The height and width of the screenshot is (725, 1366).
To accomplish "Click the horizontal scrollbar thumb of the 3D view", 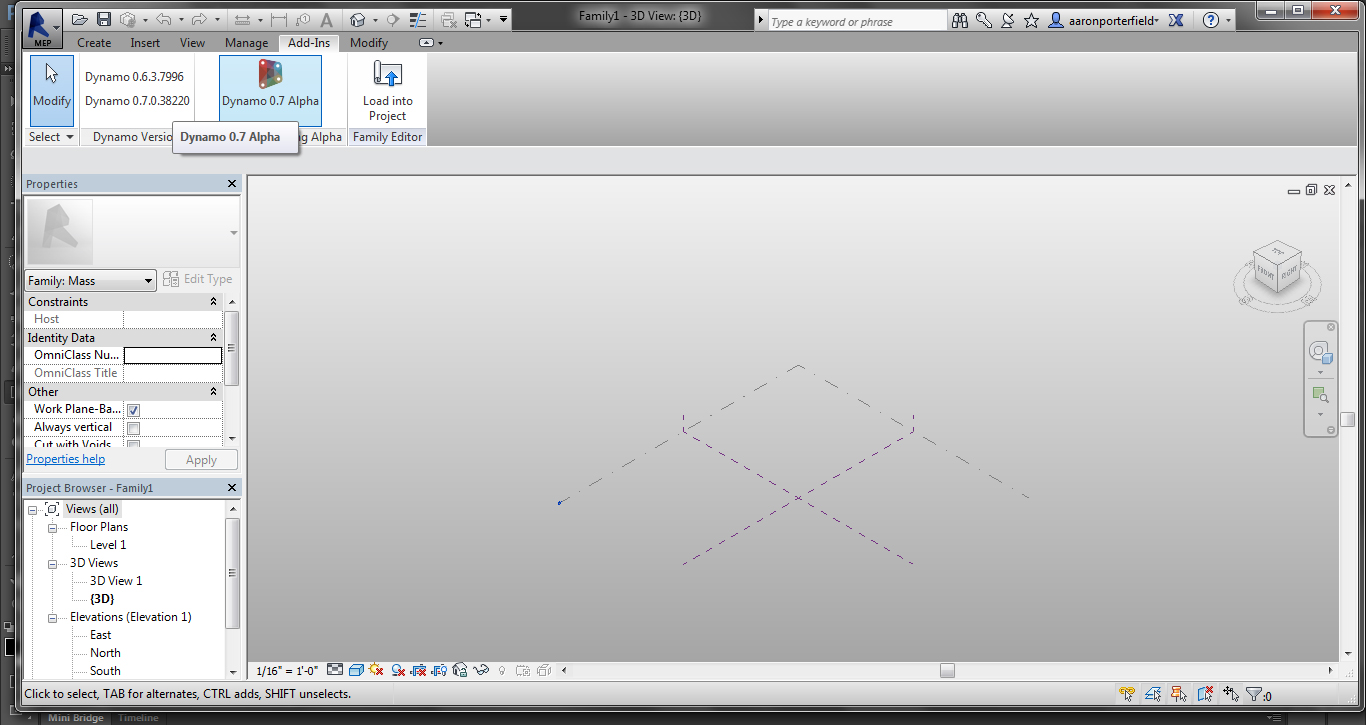I will (x=947, y=671).
